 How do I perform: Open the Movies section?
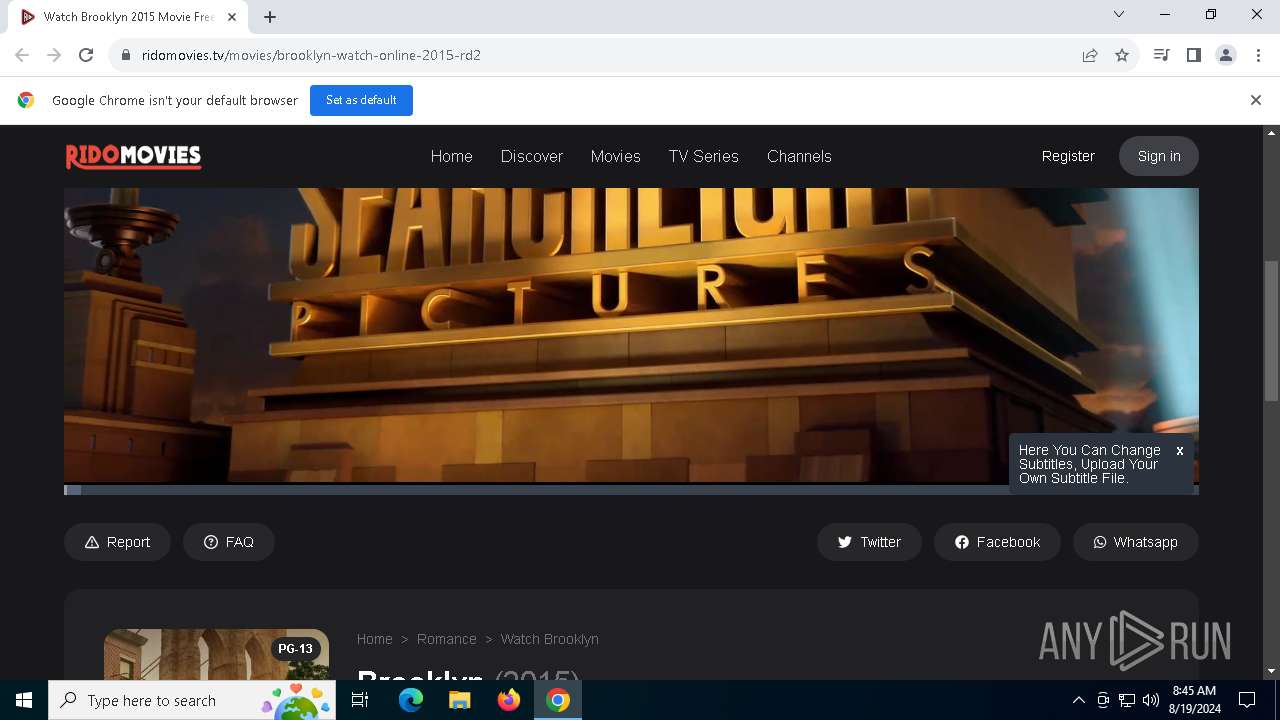click(x=615, y=156)
